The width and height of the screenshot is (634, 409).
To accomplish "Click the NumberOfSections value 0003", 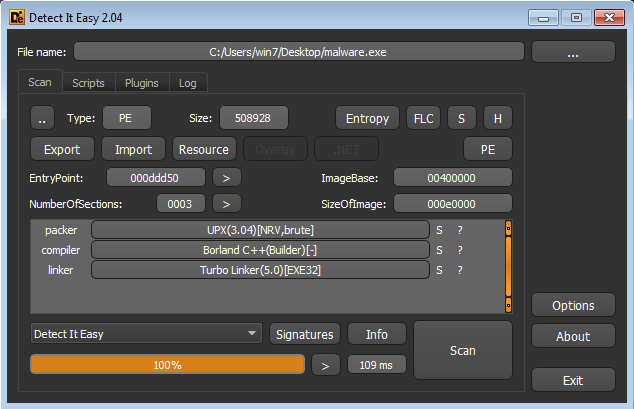I will (x=180, y=204).
